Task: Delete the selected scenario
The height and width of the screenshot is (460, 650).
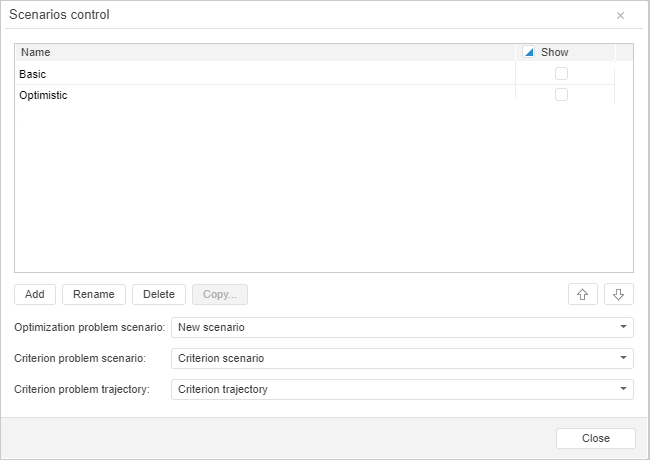Action: point(159,294)
